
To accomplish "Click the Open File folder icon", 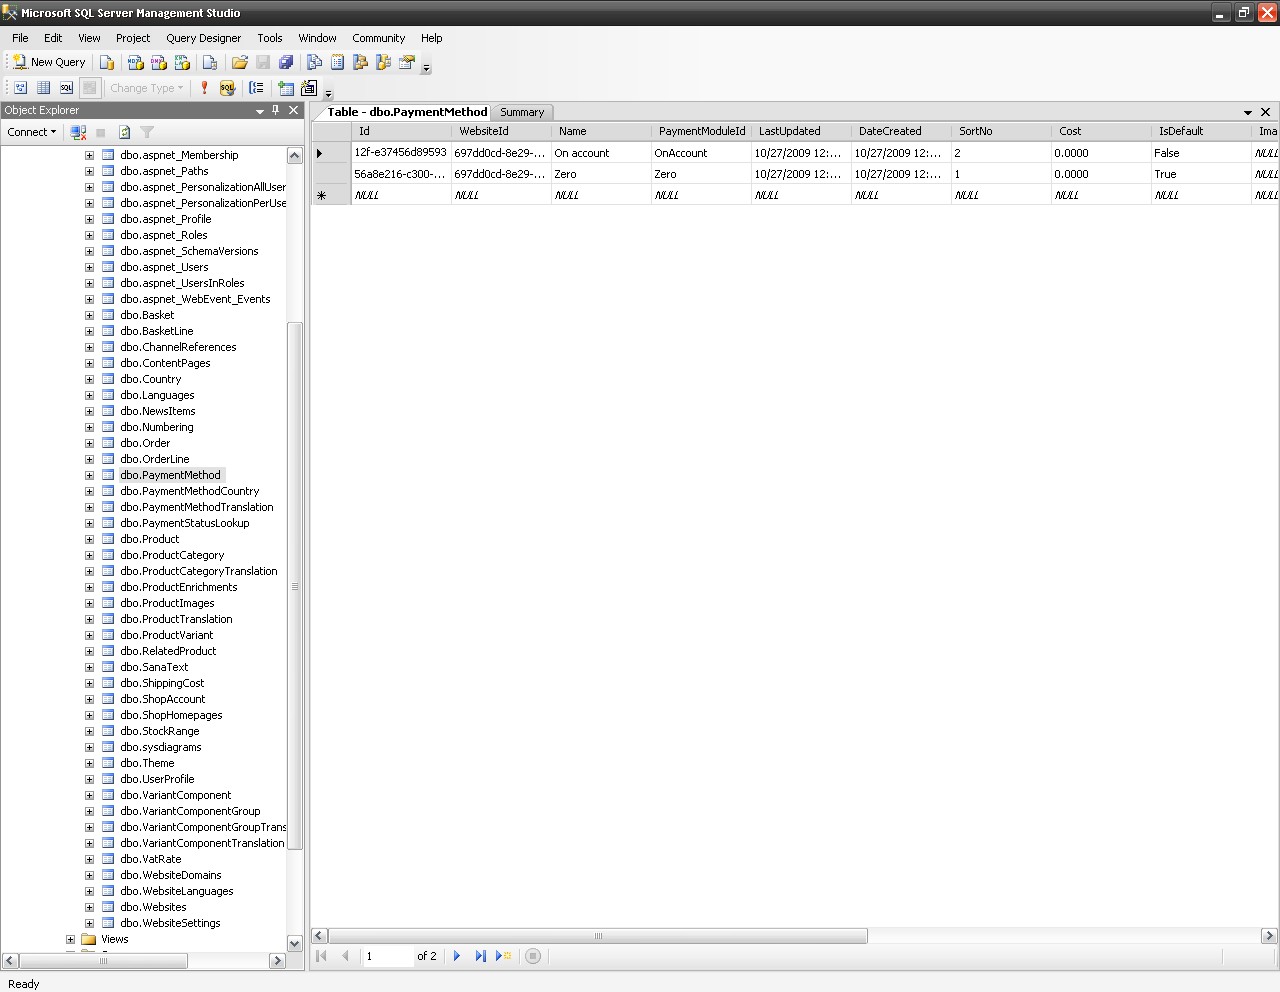I will [240, 62].
